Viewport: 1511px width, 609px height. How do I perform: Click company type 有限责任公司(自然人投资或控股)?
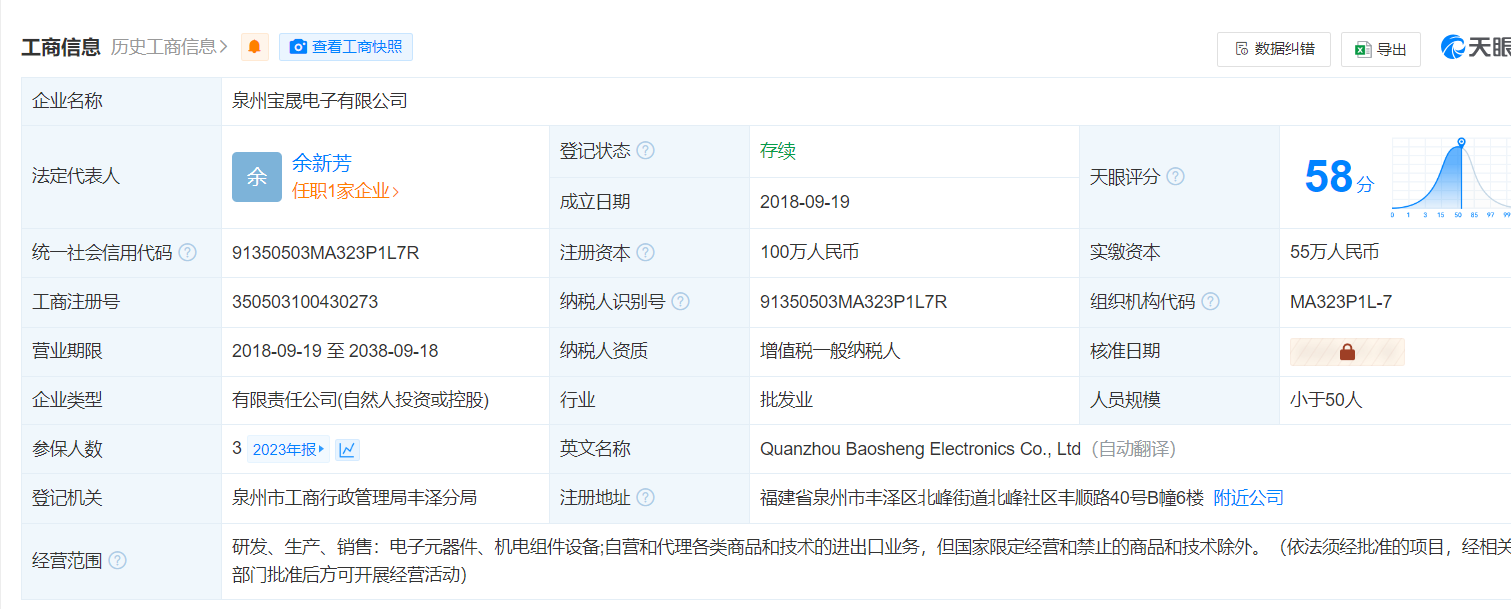[x=361, y=401]
